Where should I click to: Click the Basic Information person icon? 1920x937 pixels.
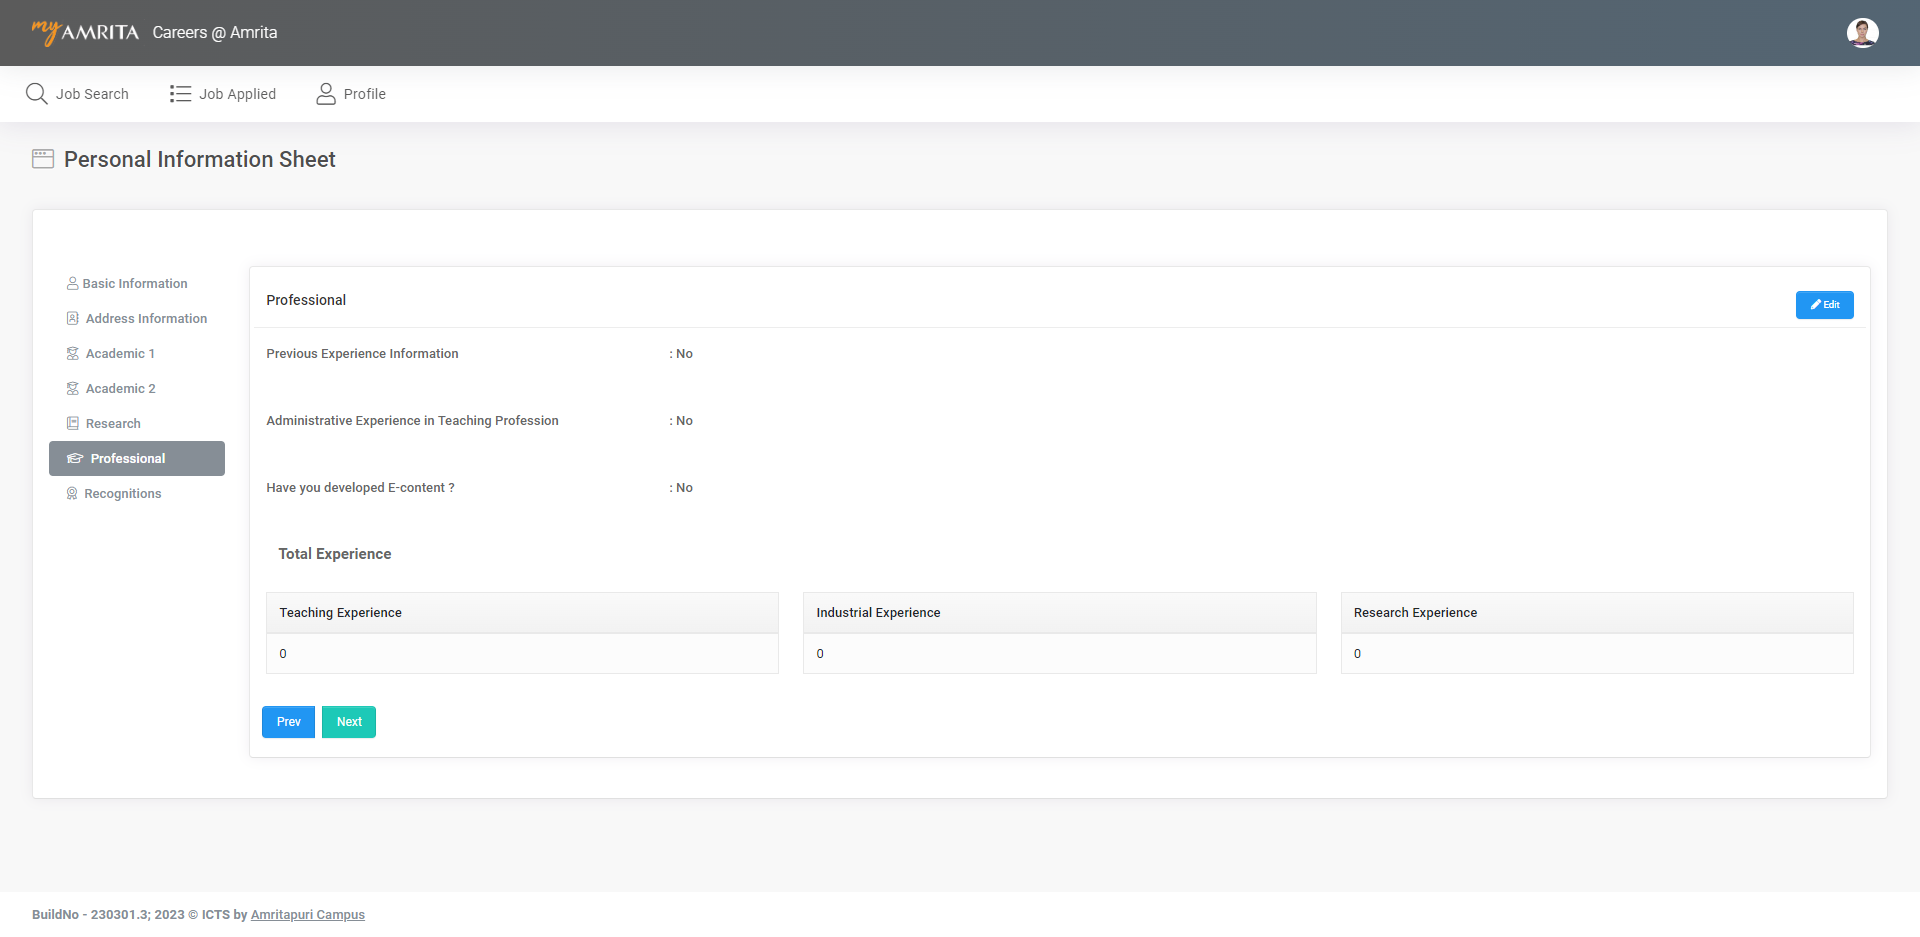tap(72, 284)
